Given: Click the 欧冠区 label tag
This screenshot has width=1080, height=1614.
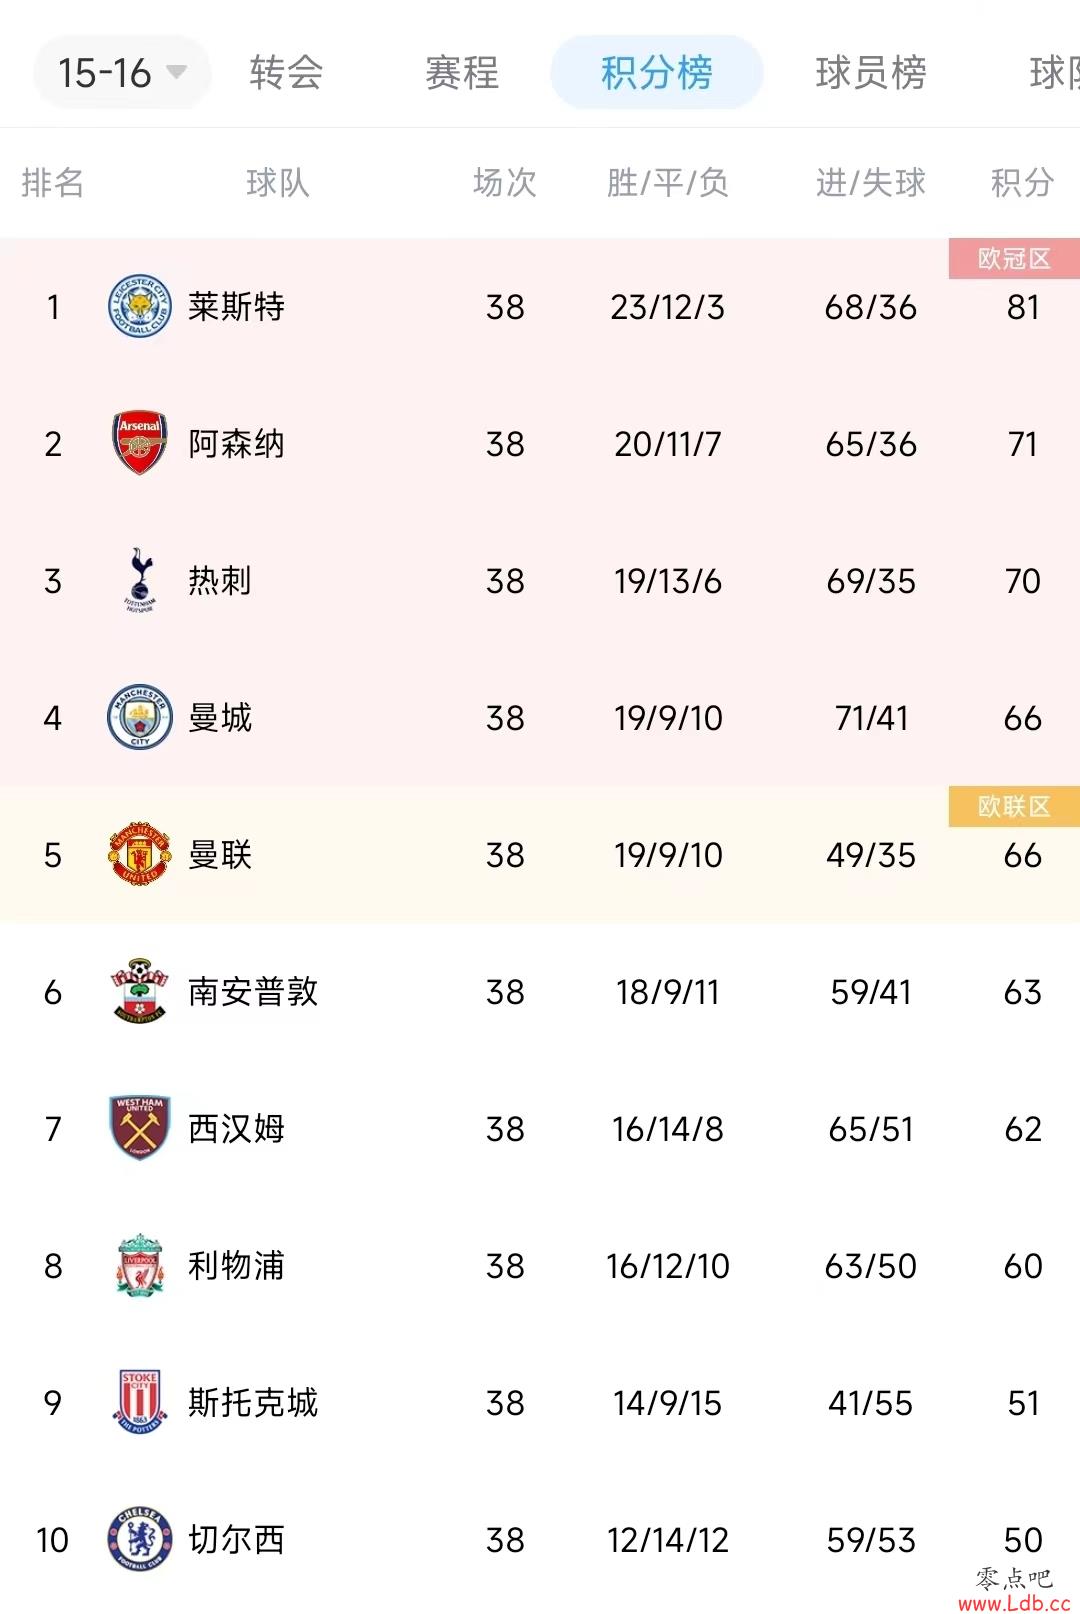Looking at the screenshot, I should tap(1014, 258).
